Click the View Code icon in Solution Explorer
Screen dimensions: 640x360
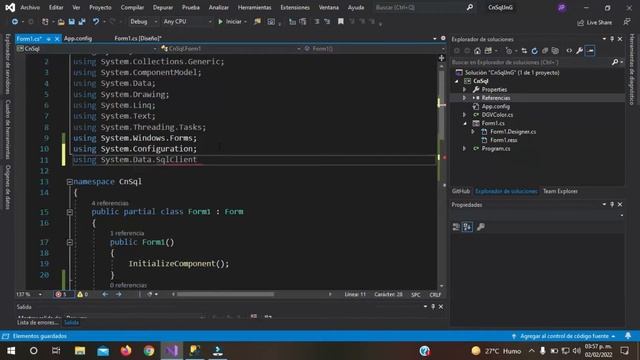569,51
